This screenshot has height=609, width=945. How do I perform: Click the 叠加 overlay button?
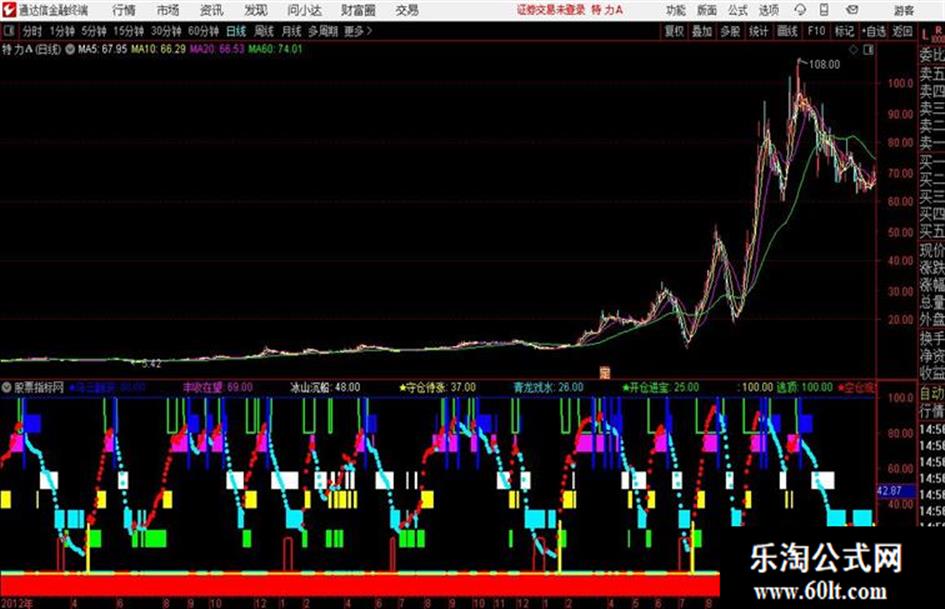click(702, 31)
